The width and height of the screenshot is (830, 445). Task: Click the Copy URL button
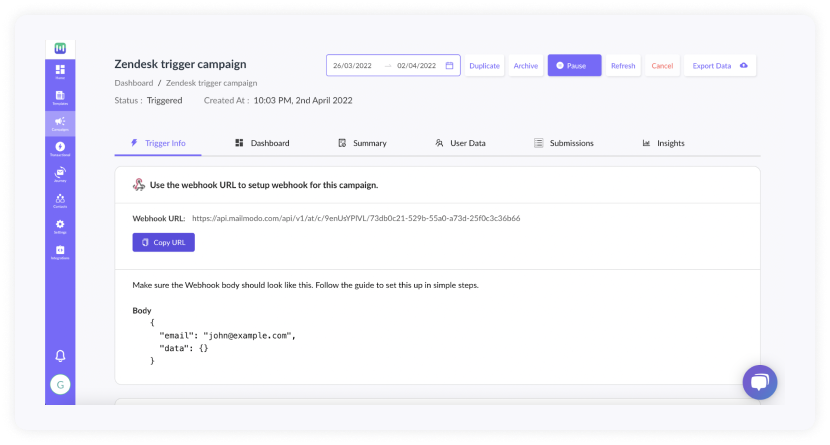tap(164, 242)
